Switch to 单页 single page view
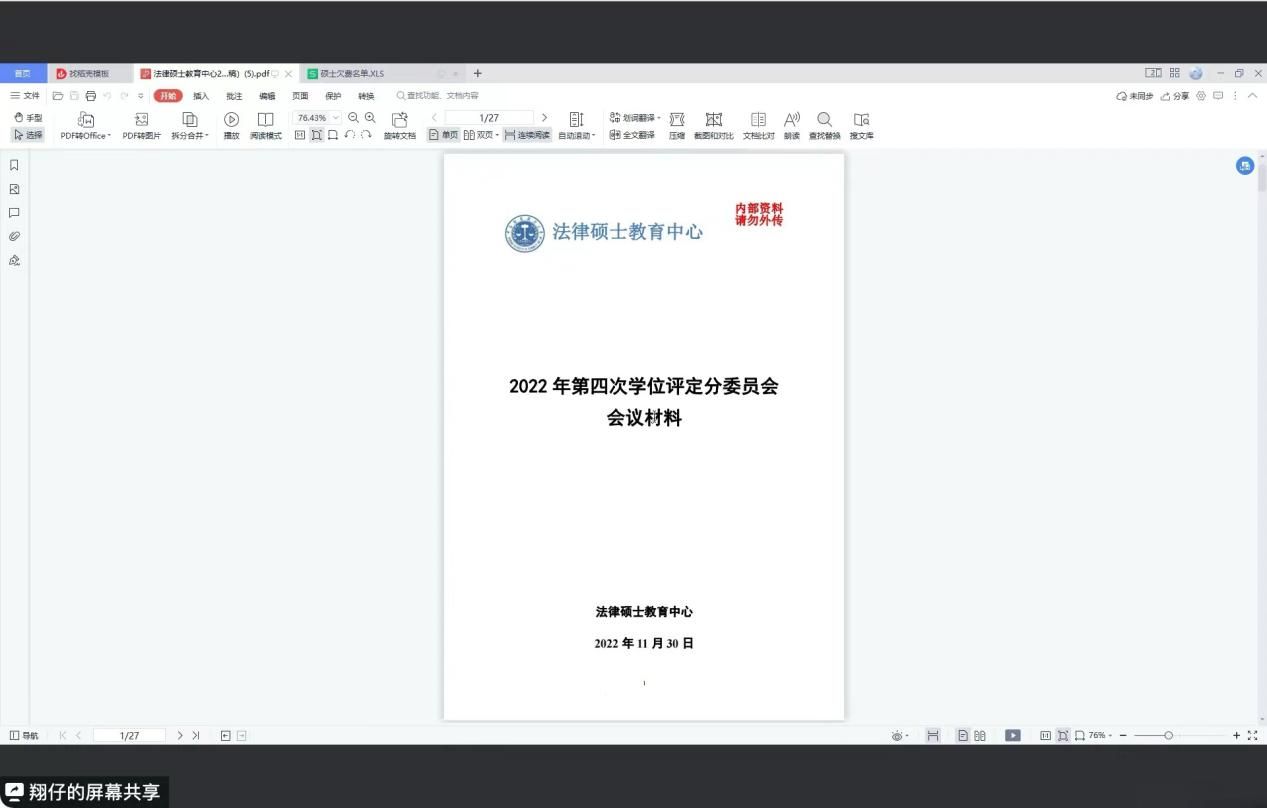 pos(443,135)
